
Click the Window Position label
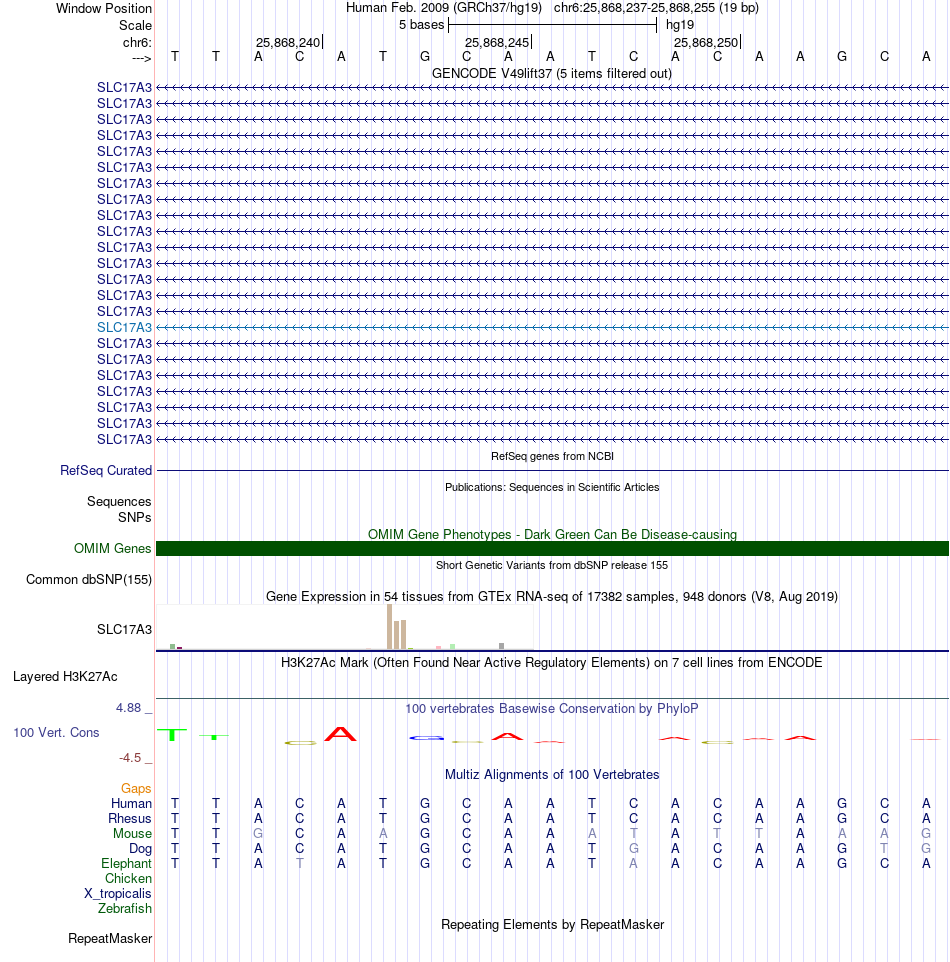104,9
